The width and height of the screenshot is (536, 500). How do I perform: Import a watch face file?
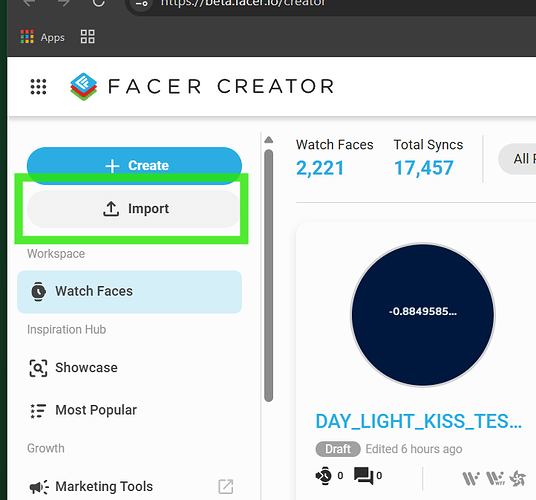click(x=134, y=209)
